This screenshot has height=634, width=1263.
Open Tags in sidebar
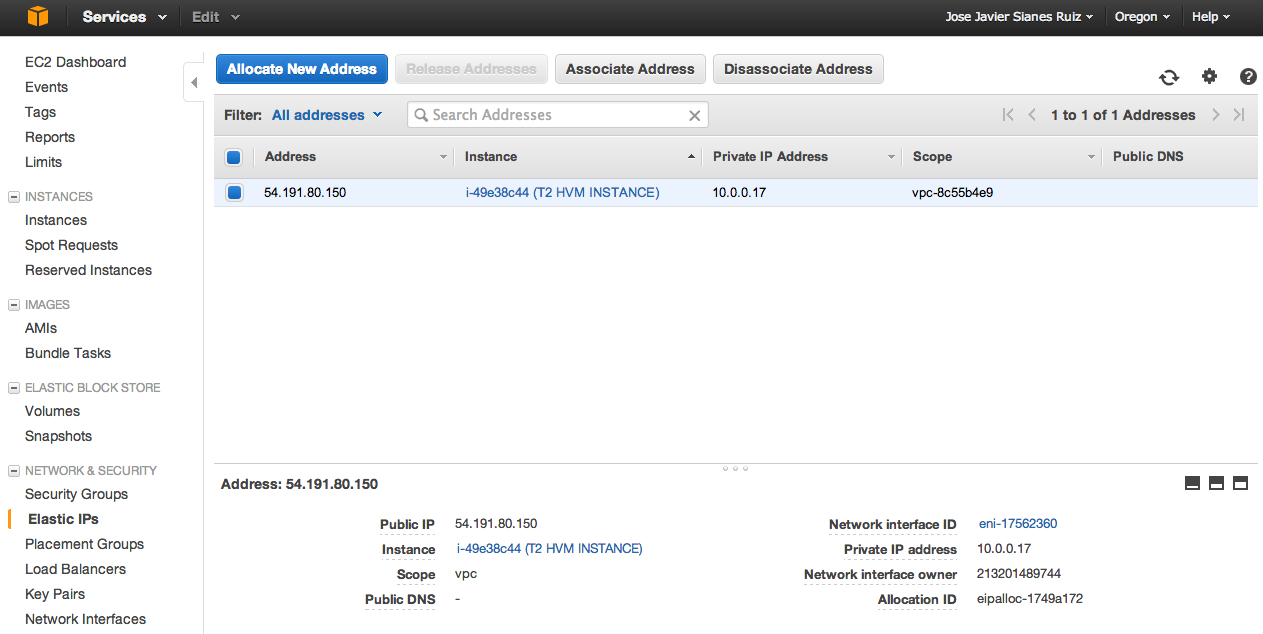tap(40, 112)
